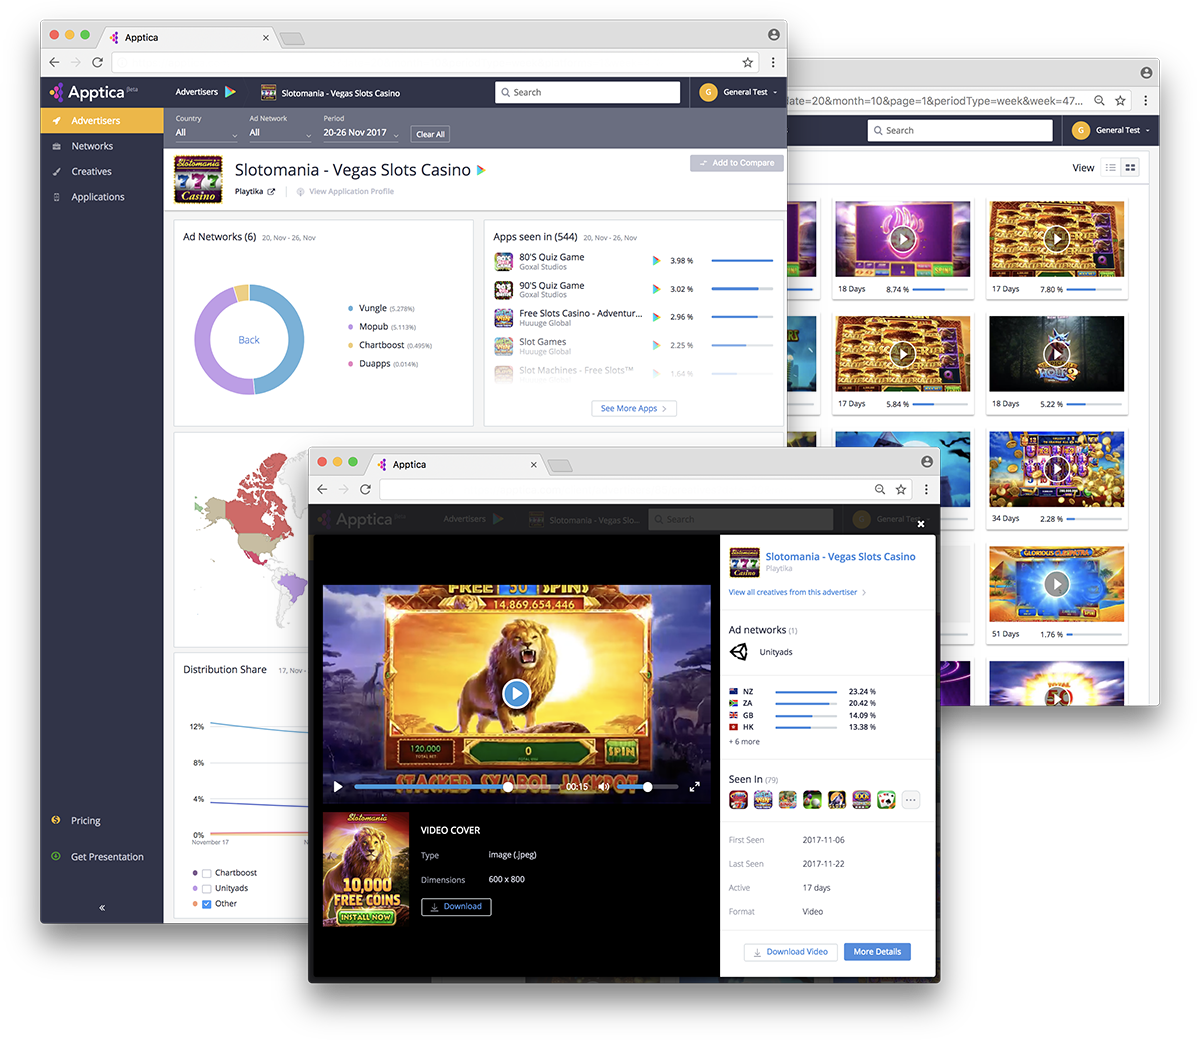Open the Ad Network filter dropdown
The height and width of the screenshot is (1040, 1200).
280,133
